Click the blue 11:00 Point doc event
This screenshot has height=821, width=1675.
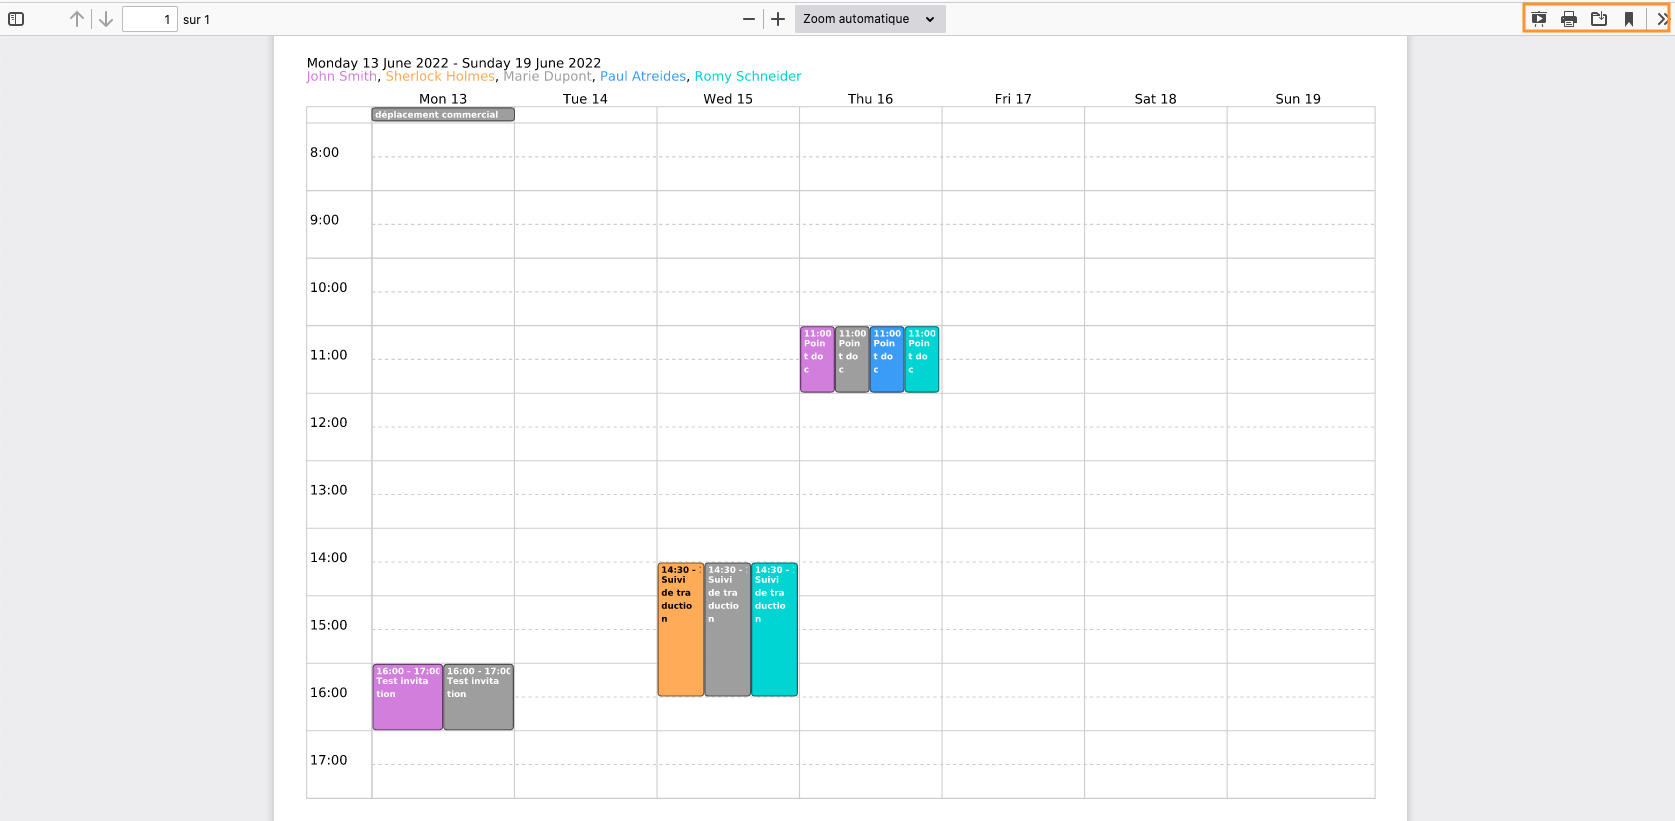(x=886, y=359)
